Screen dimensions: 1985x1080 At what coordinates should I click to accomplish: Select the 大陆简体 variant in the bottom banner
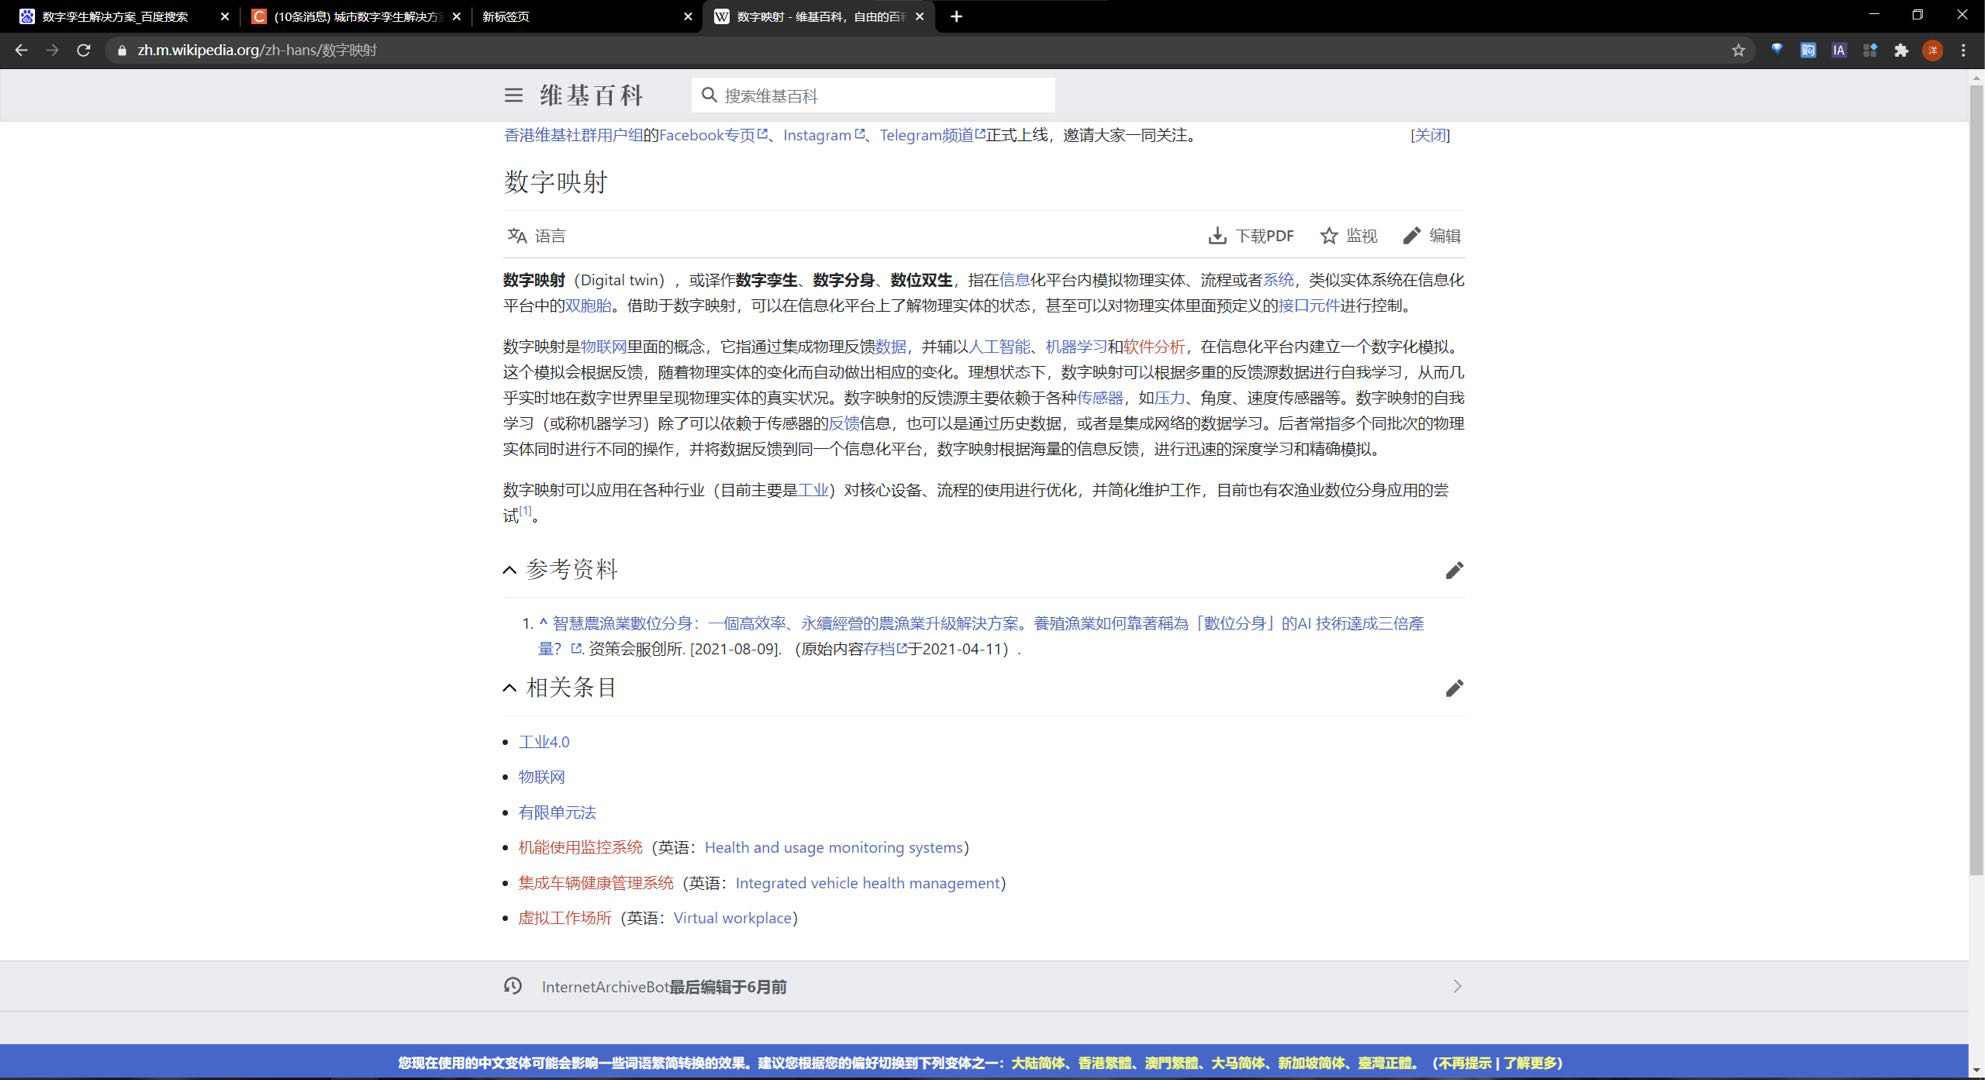tap(1037, 1063)
